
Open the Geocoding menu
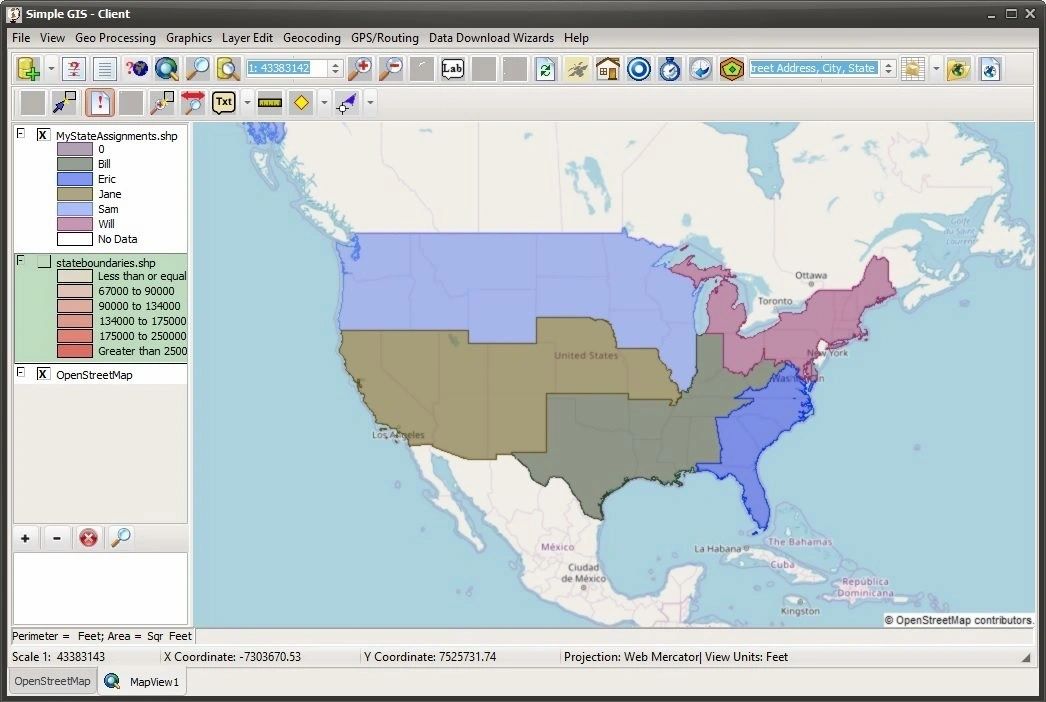311,38
